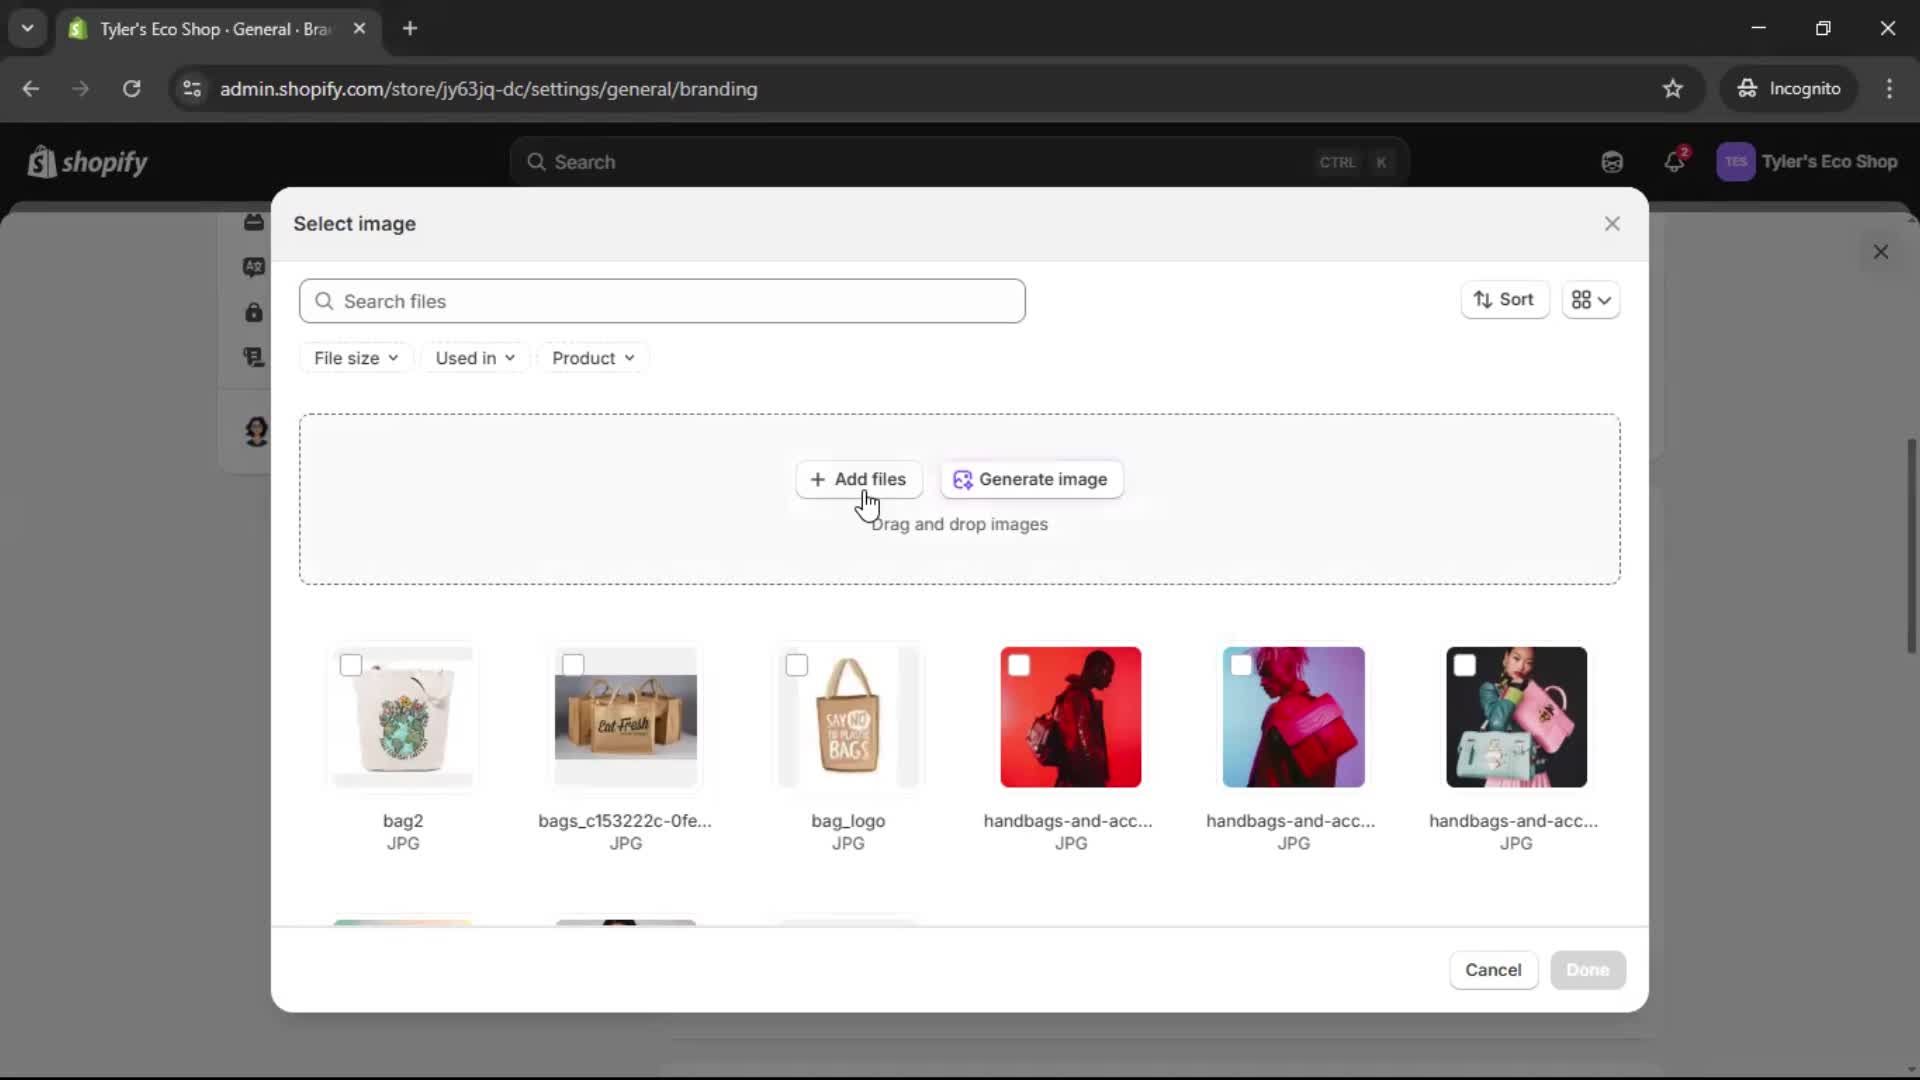Cancel the image selection dialog
Screen dimensions: 1920x1080
[1492, 969]
